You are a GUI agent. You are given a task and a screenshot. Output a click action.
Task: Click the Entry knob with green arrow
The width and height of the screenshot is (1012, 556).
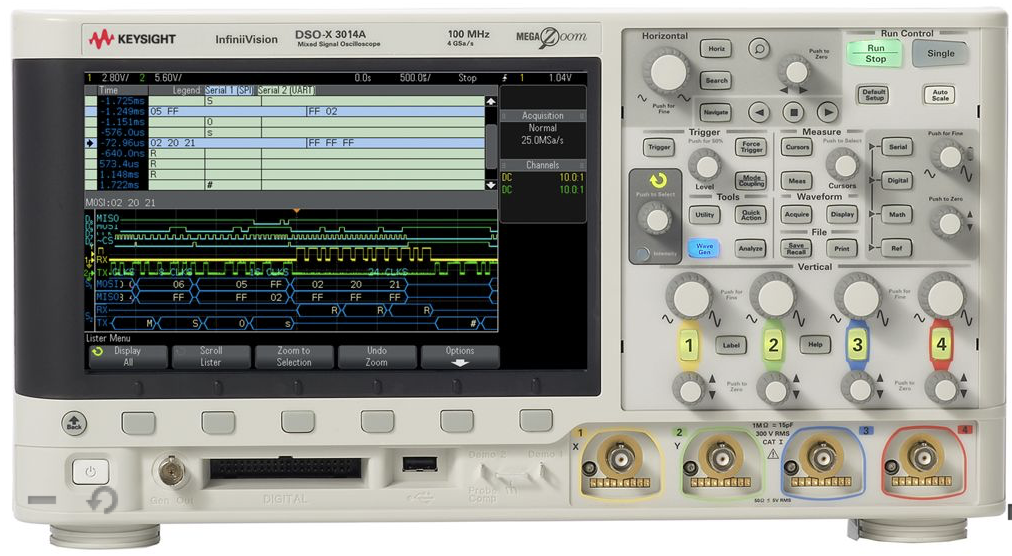(656, 219)
